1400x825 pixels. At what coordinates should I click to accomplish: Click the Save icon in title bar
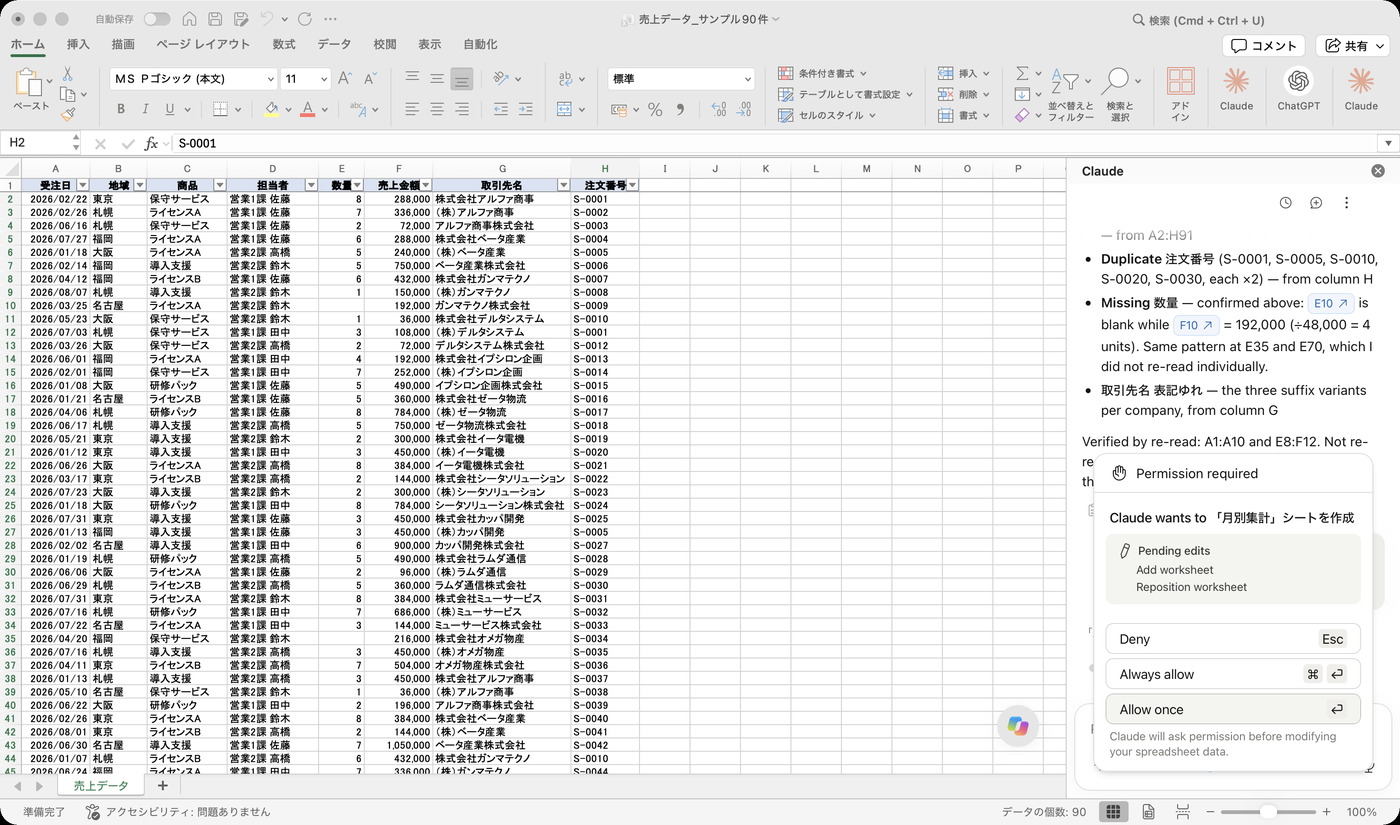[216, 19]
